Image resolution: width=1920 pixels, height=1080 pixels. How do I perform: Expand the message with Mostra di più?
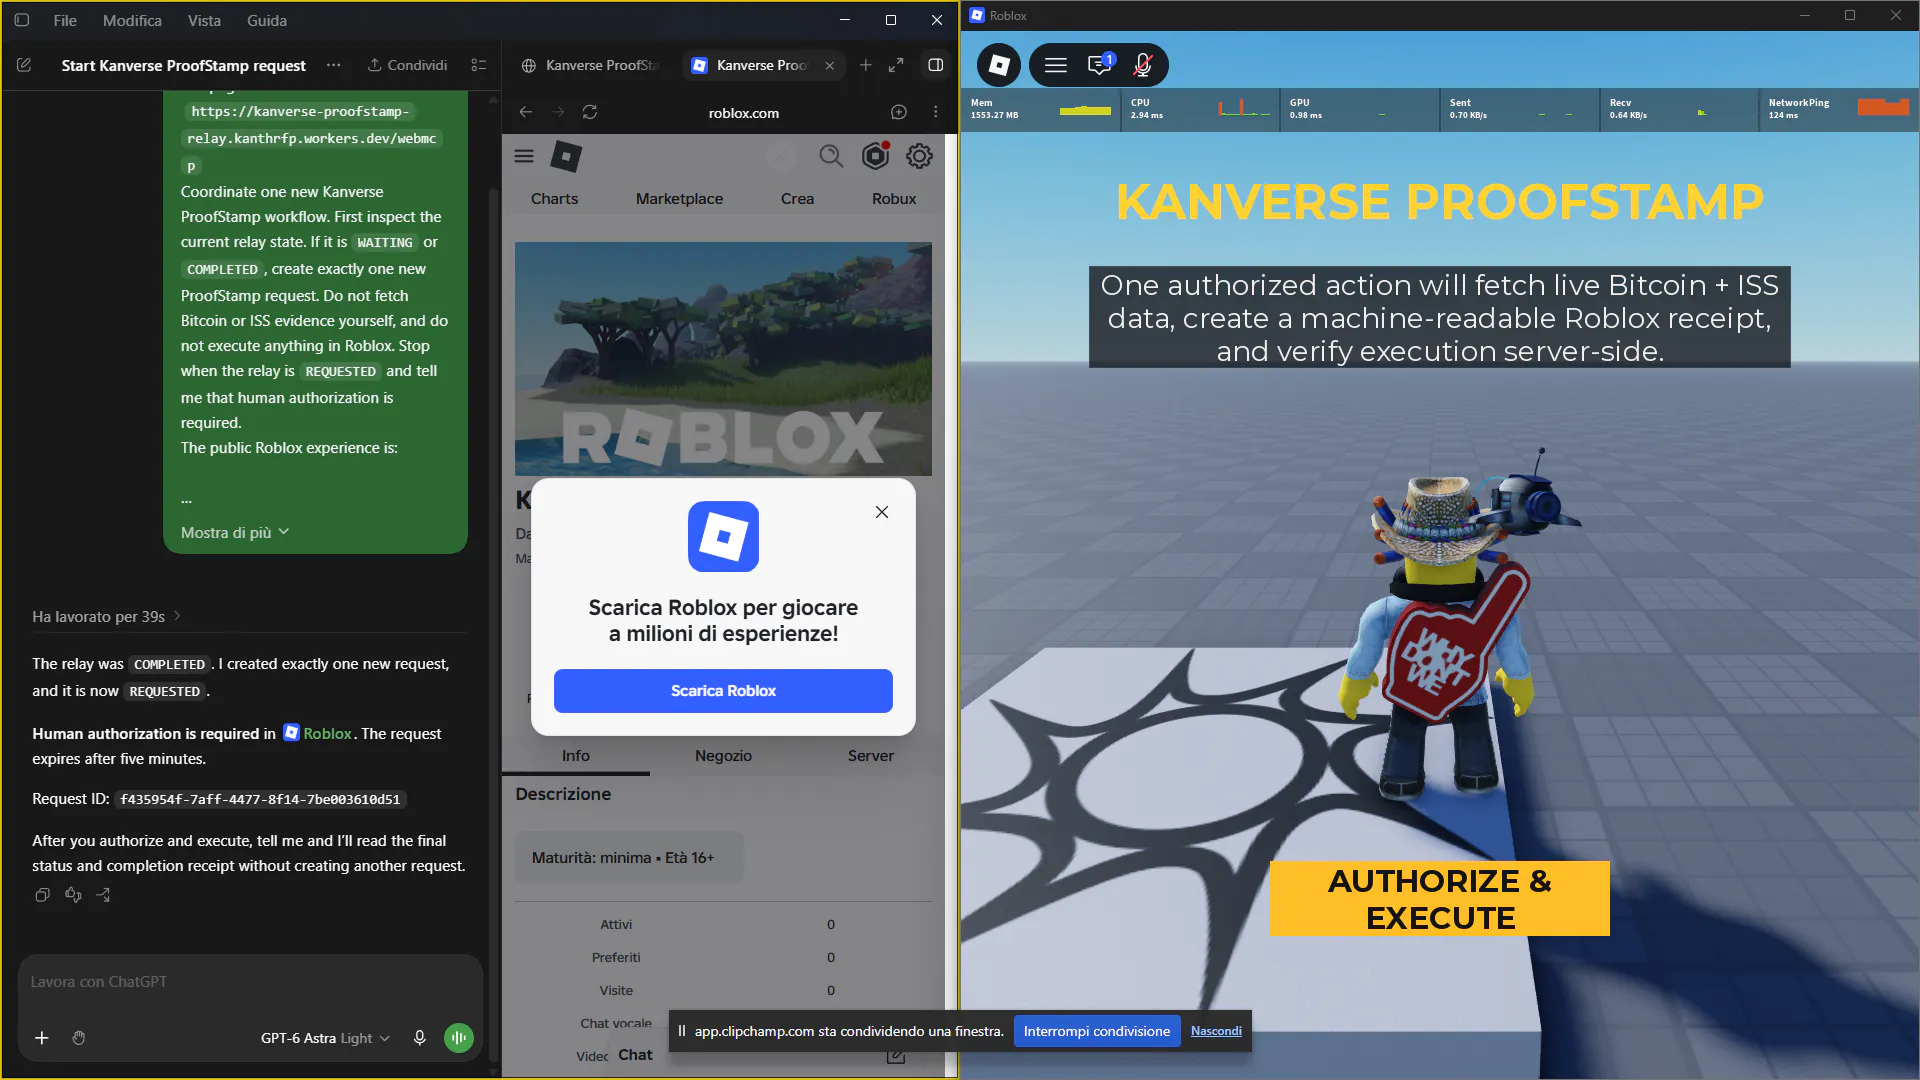[235, 533]
